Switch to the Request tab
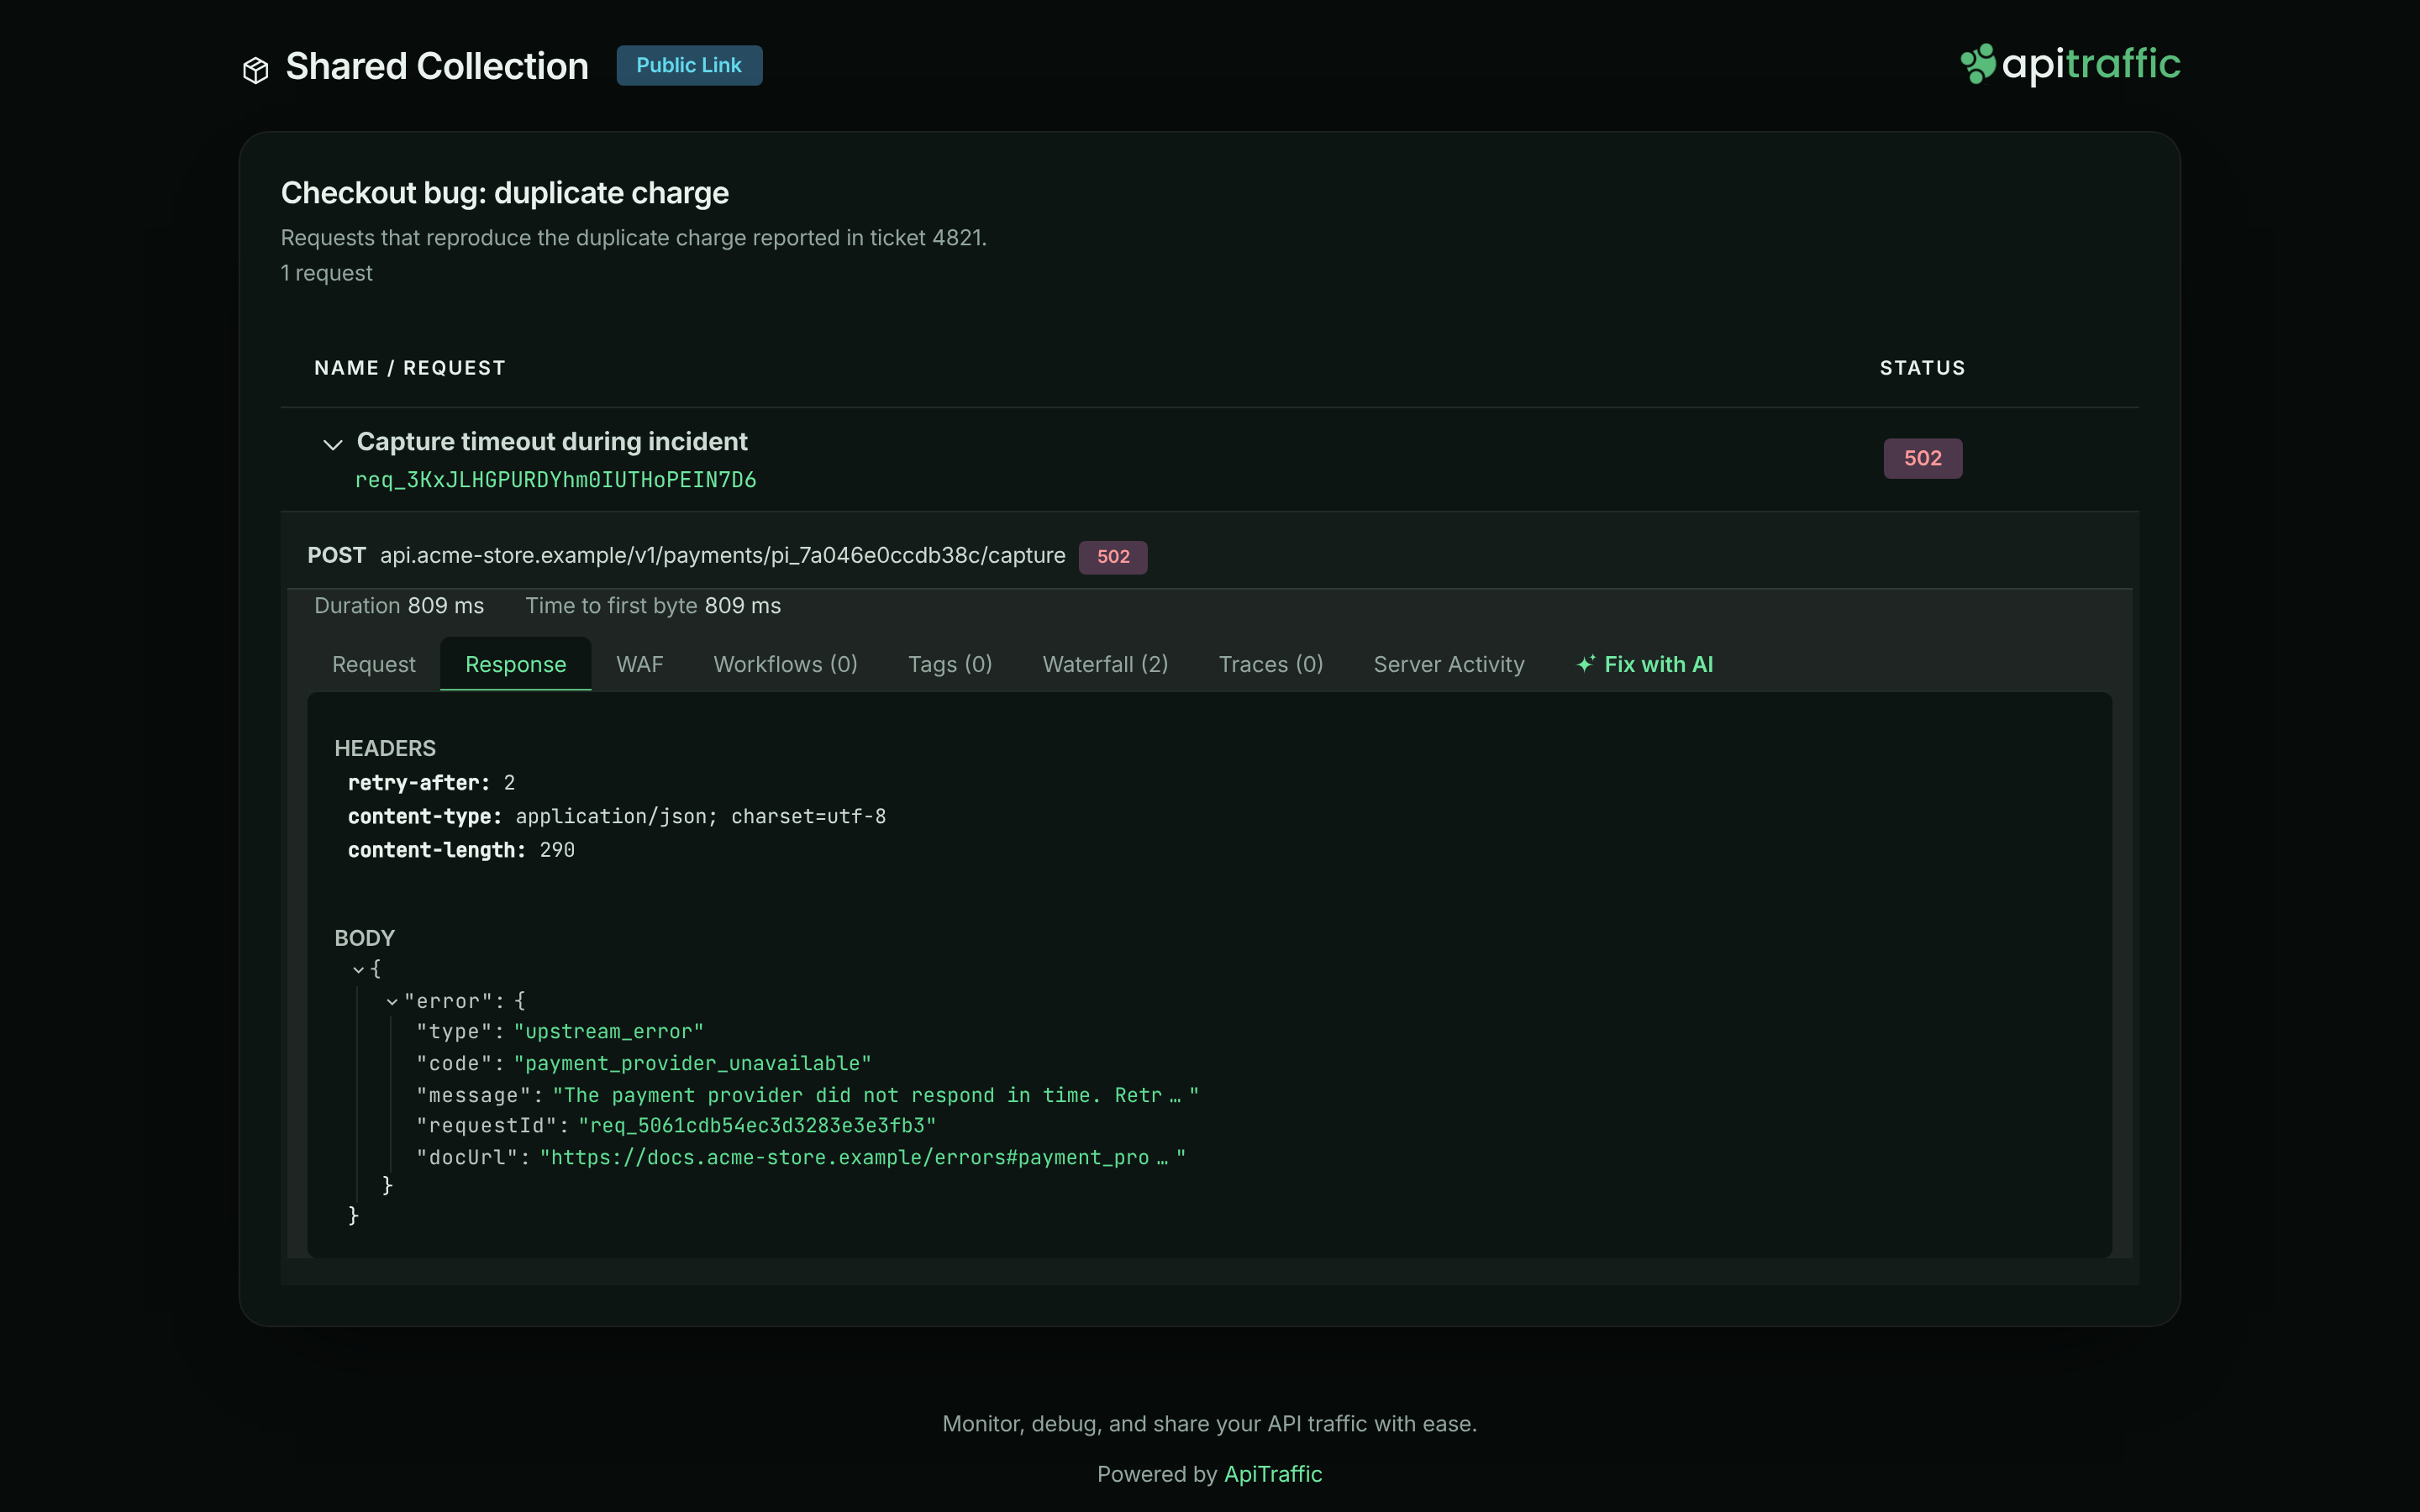The width and height of the screenshot is (2420, 1512). (x=373, y=664)
